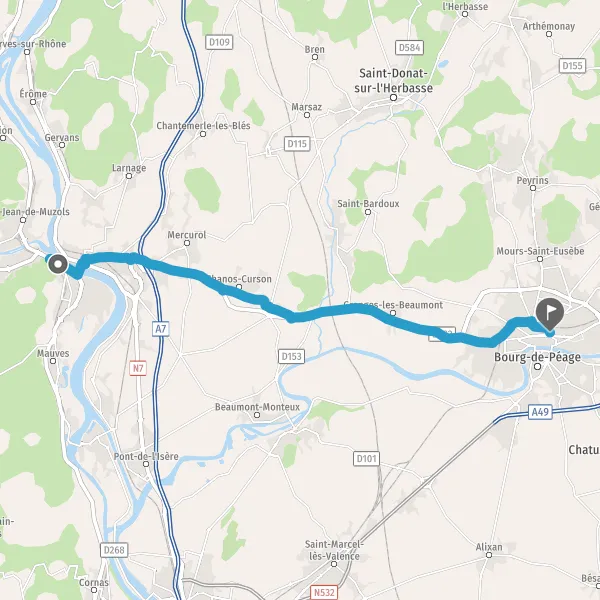Click the A49 motorway shield
This screenshot has height=600, width=600.
pos(540,412)
